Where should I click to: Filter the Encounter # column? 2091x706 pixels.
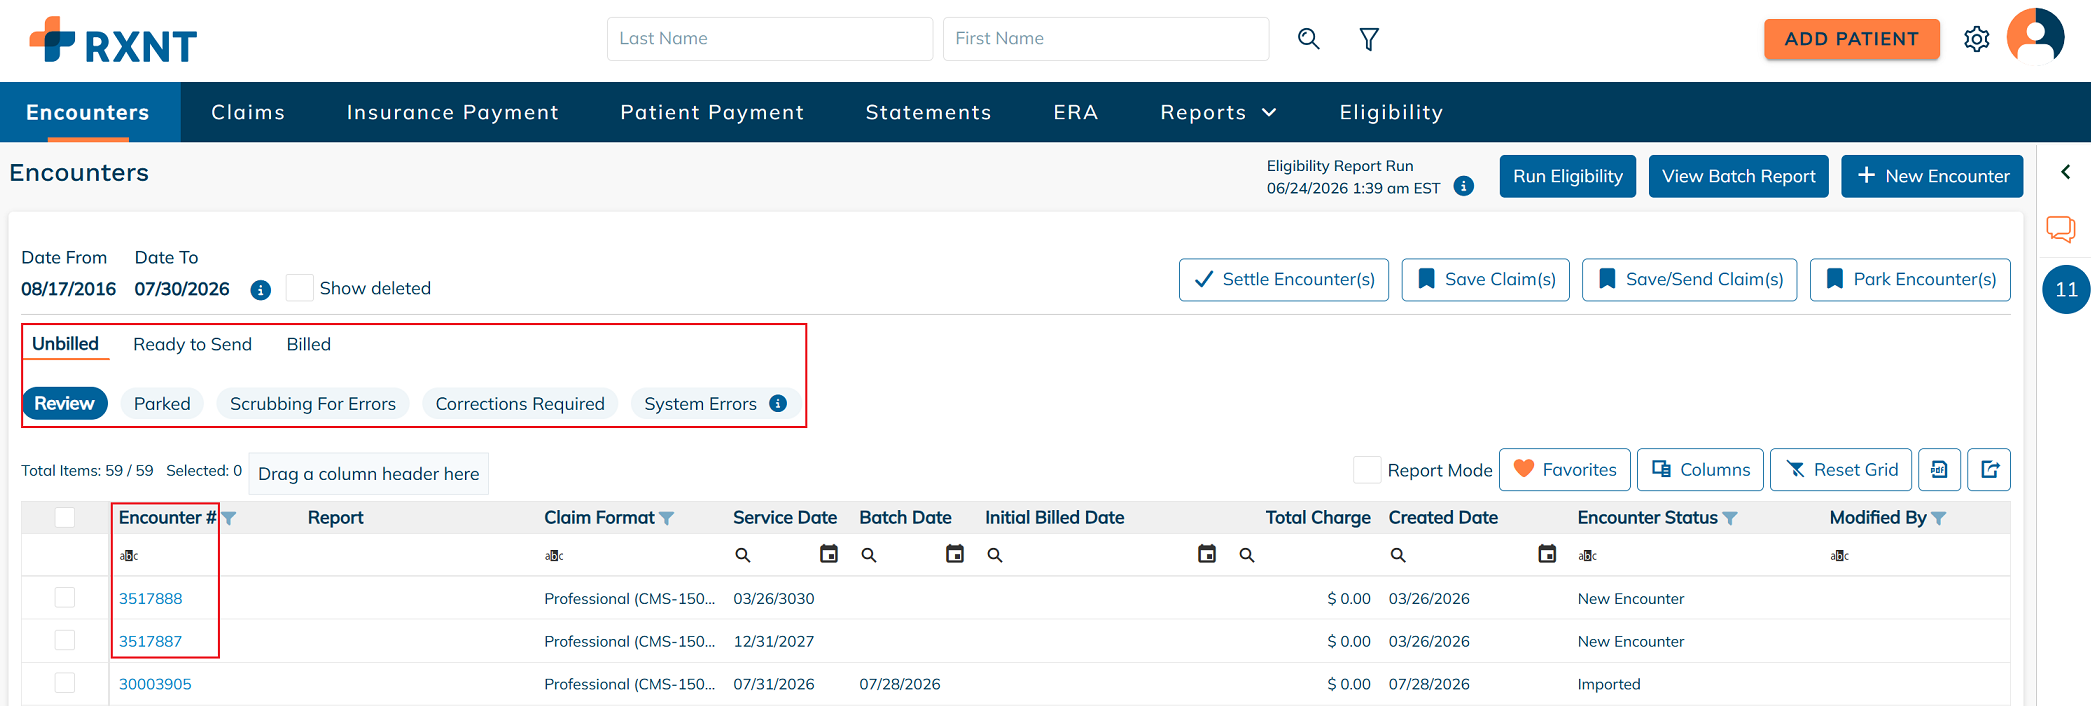(x=229, y=518)
